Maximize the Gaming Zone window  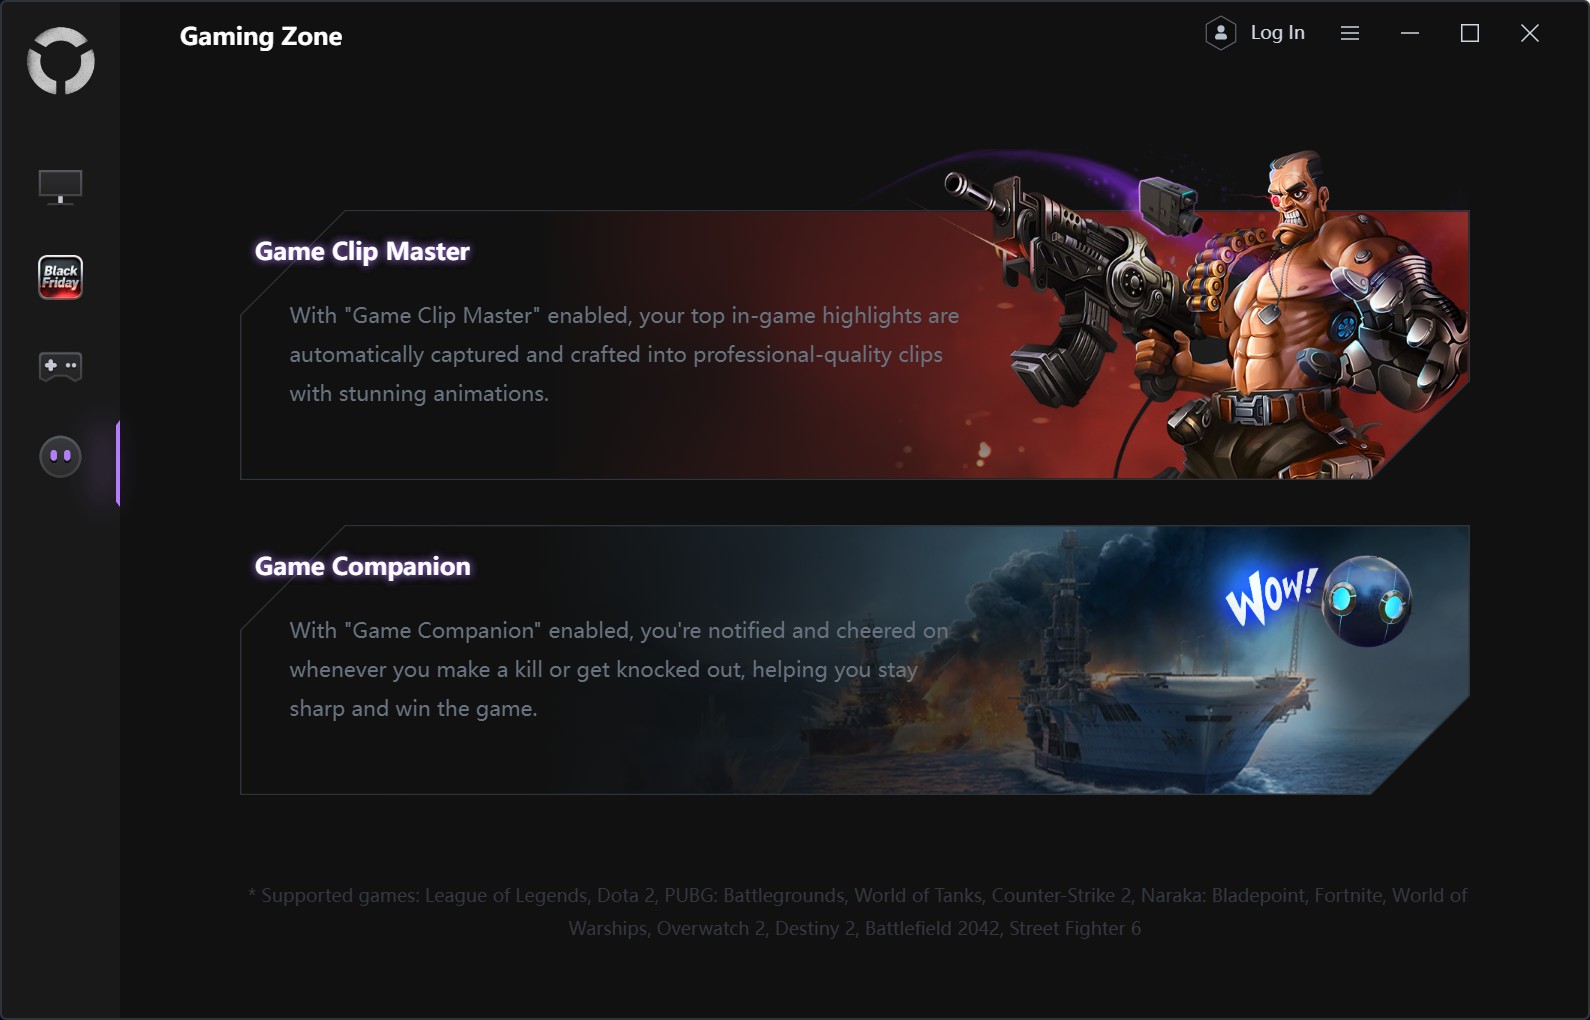[x=1470, y=33]
